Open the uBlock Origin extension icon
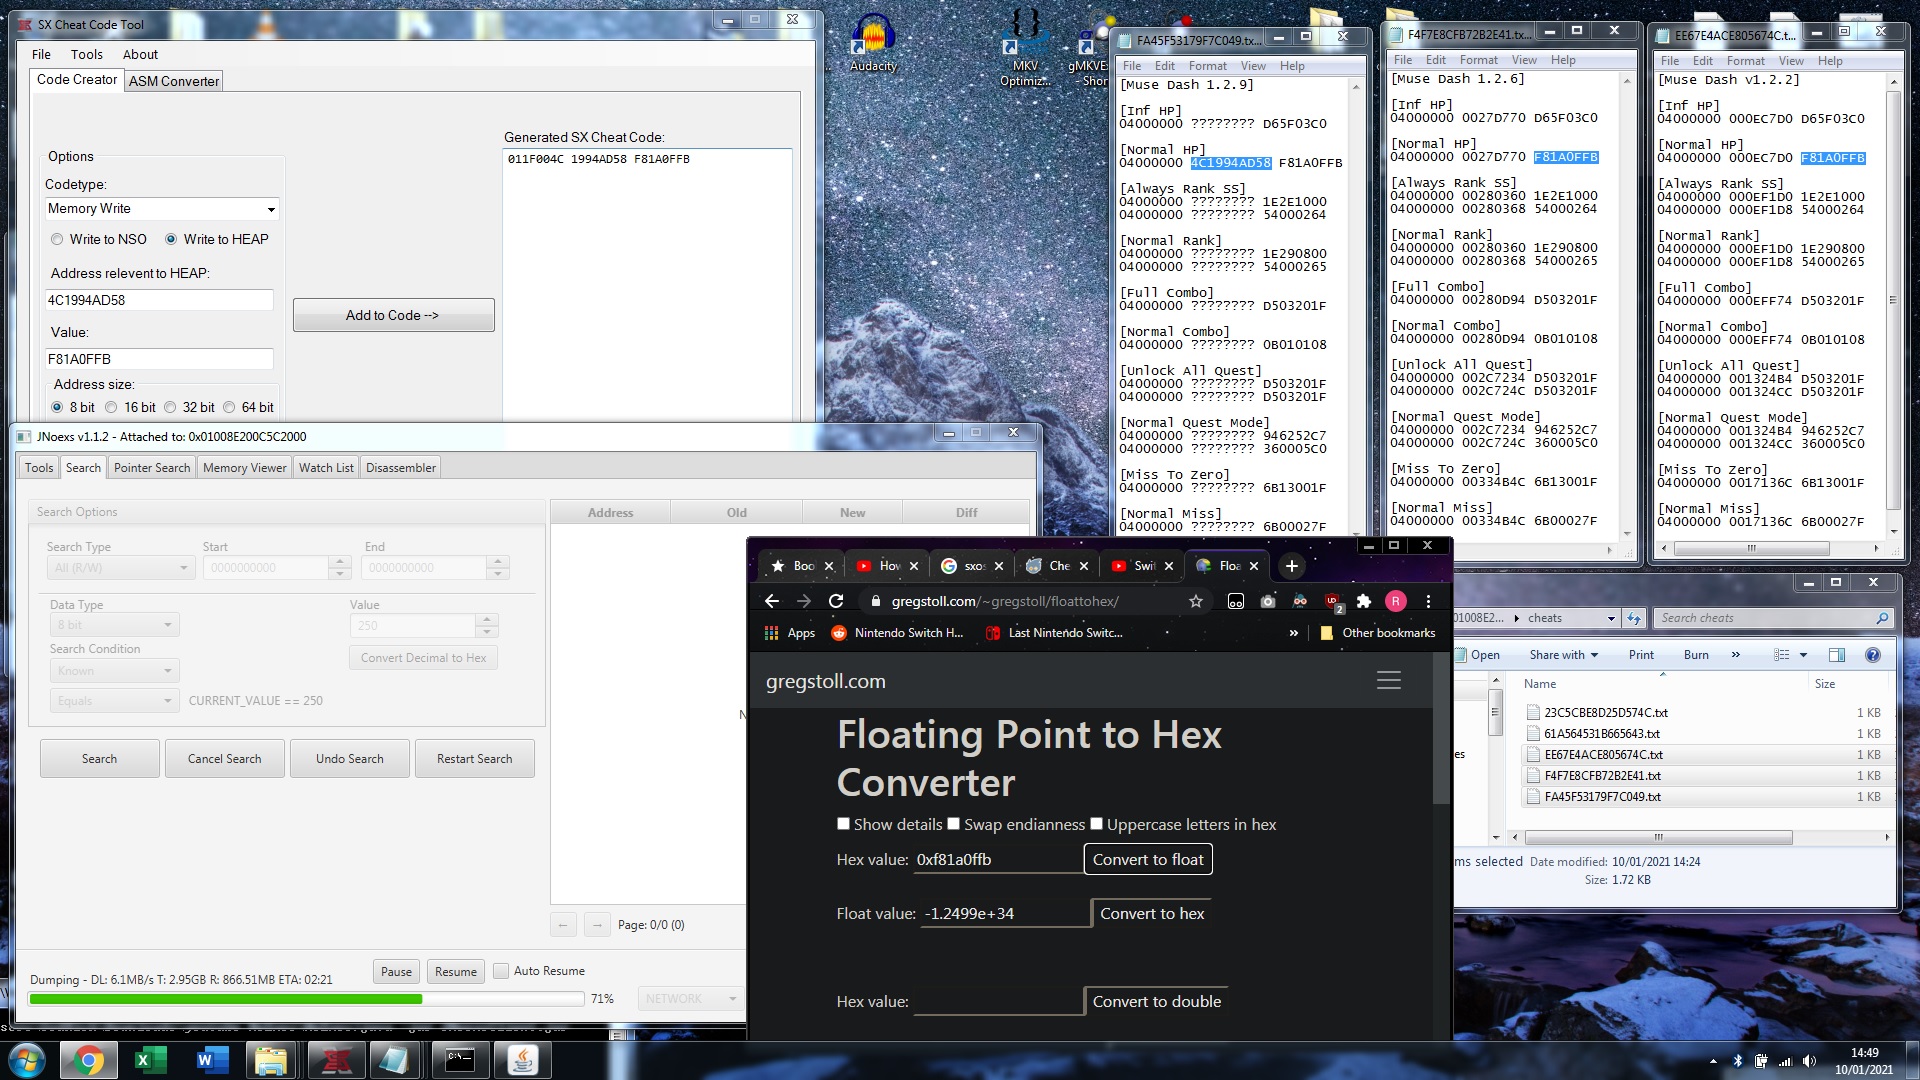The width and height of the screenshot is (1920, 1080). [1332, 601]
